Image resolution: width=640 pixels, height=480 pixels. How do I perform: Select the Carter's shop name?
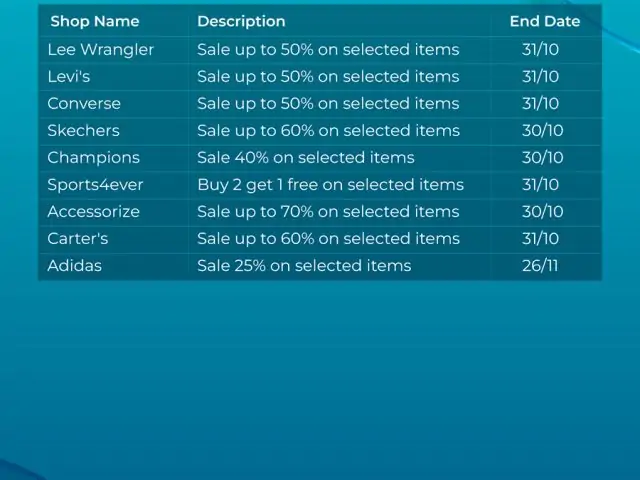78,239
